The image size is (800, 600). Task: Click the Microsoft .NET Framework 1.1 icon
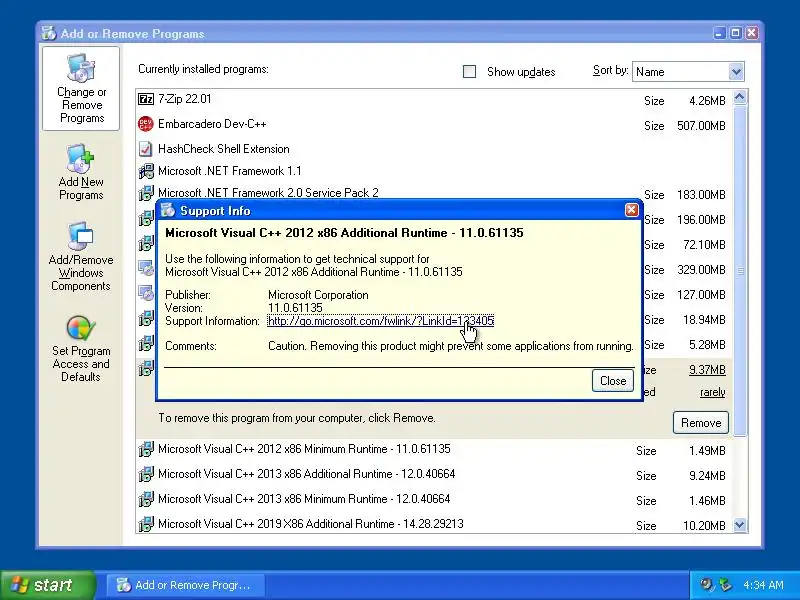[x=146, y=171]
